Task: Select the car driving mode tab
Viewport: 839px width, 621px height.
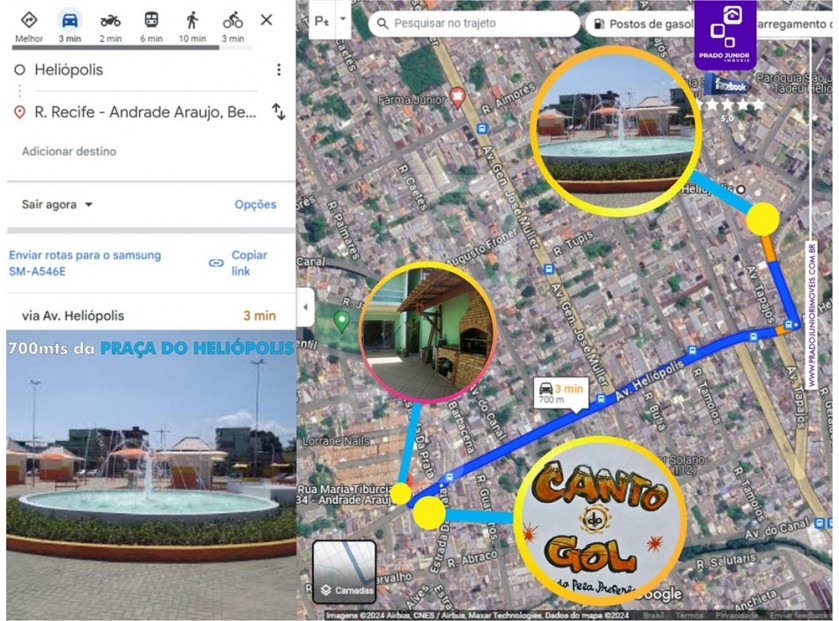Action: pos(70,27)
